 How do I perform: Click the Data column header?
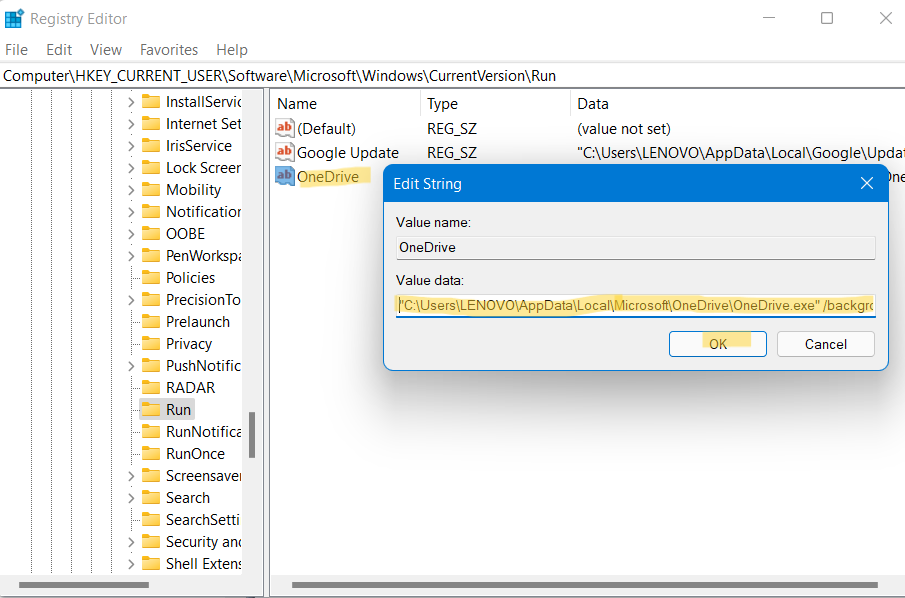(x=738, y=104)
